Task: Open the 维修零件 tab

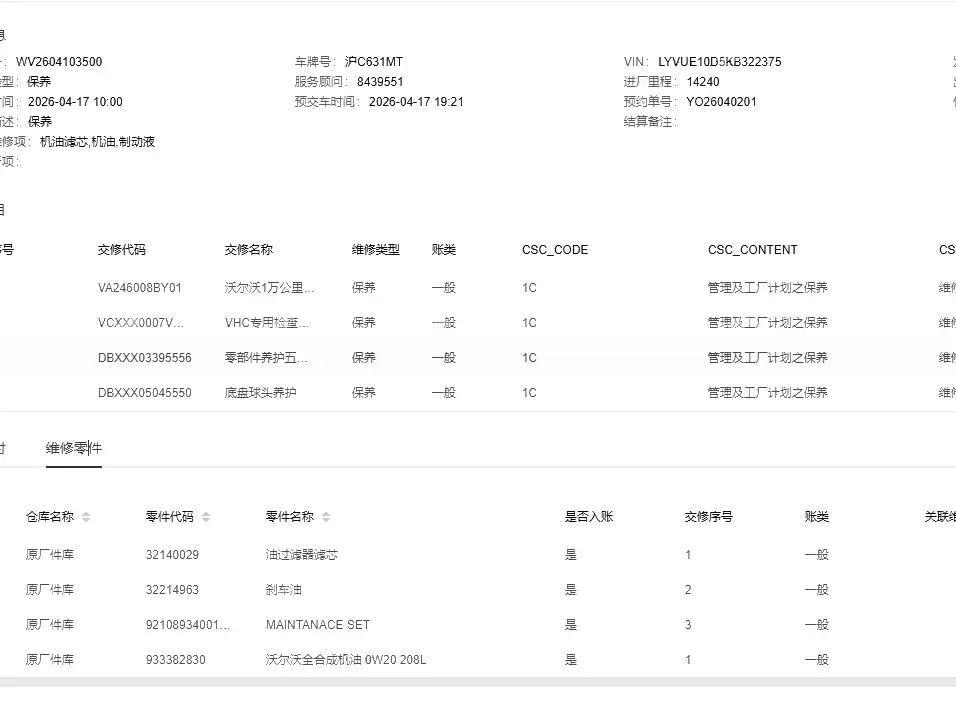Action: (74, 448)
